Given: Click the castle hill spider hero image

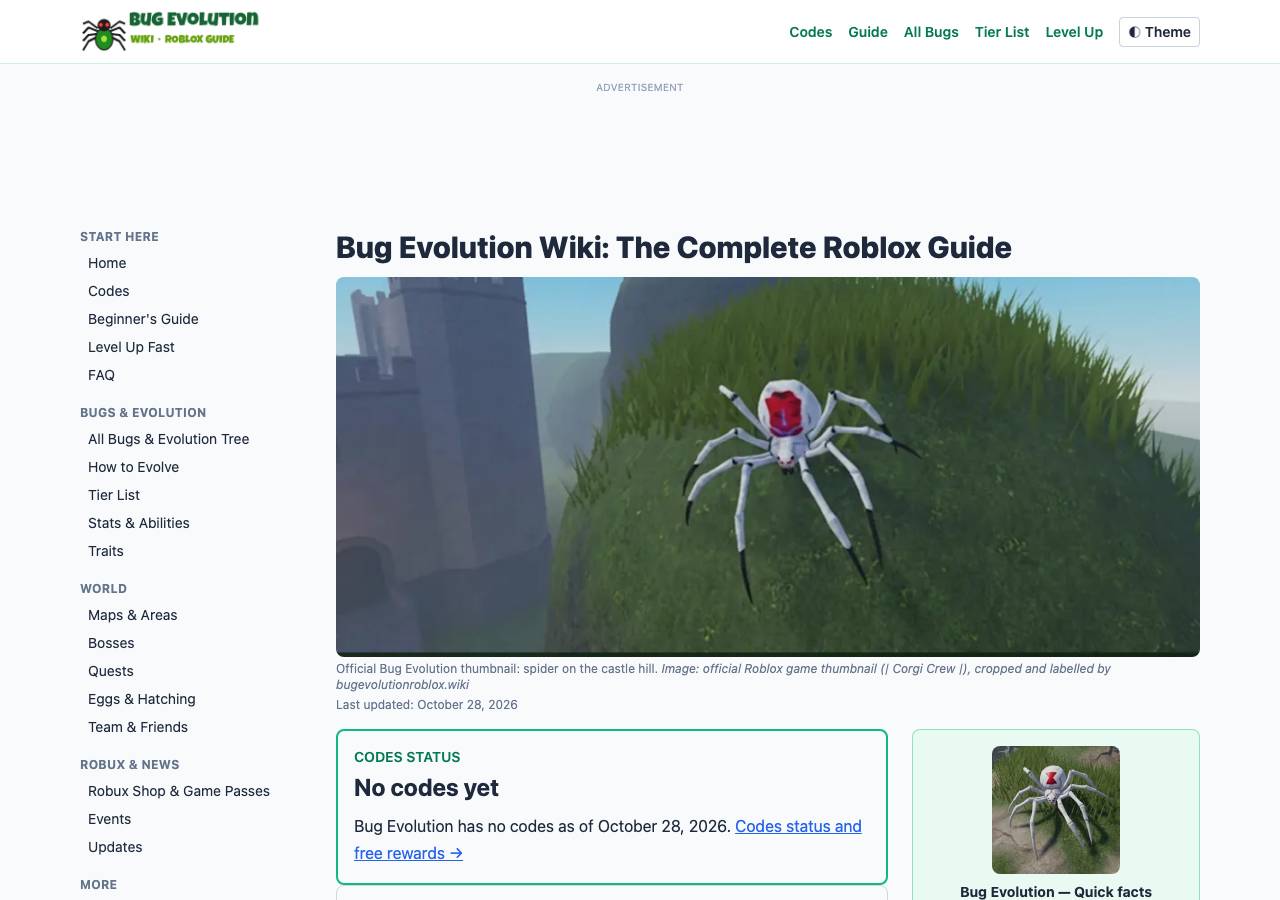Looking at the screenshot, I should click(768, 467).
